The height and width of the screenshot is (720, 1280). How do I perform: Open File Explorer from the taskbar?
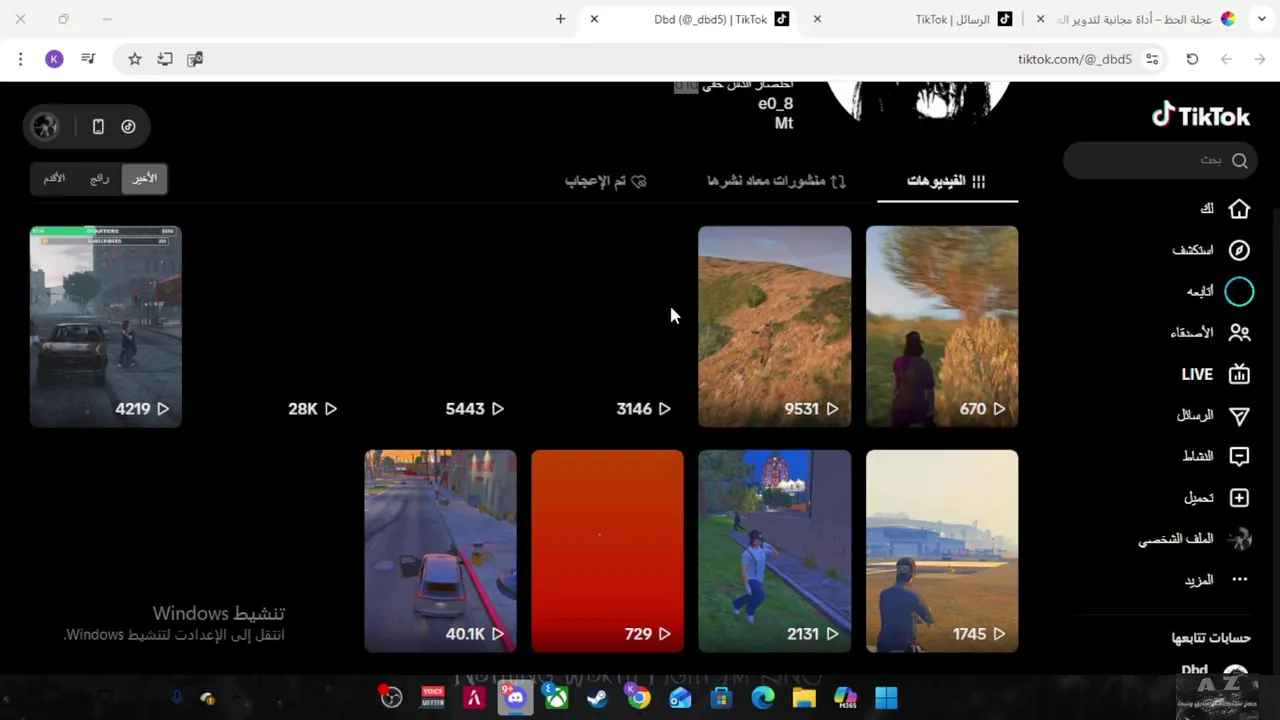[804, 697]
